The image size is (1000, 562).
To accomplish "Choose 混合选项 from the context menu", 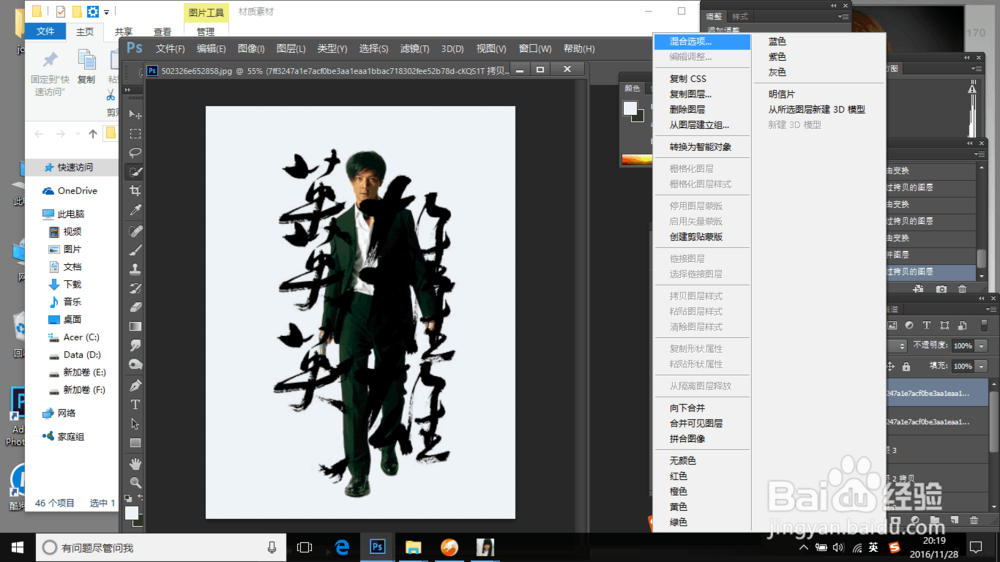I will coord(702,41).
